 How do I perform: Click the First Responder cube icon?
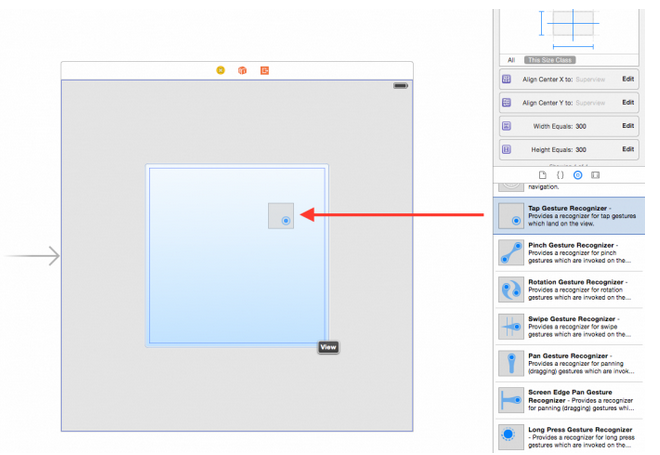242,70
